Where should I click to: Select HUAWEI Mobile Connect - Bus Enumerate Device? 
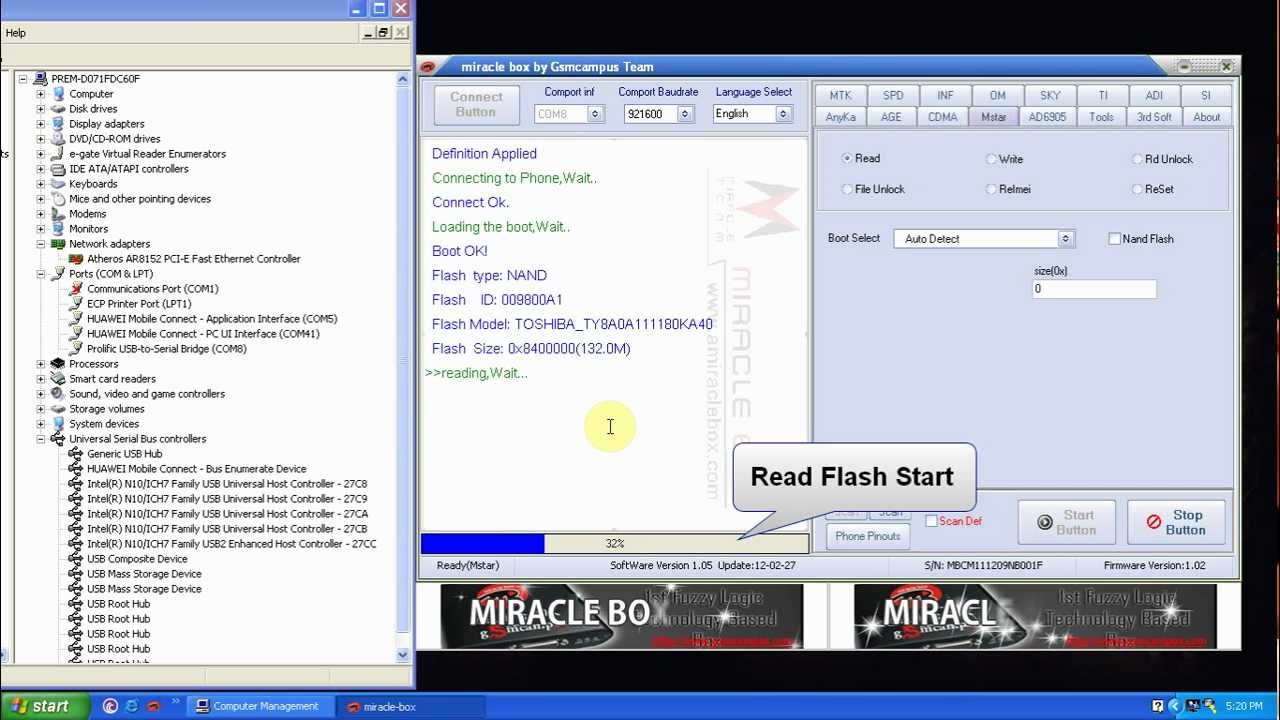click(x=196, y=469)
